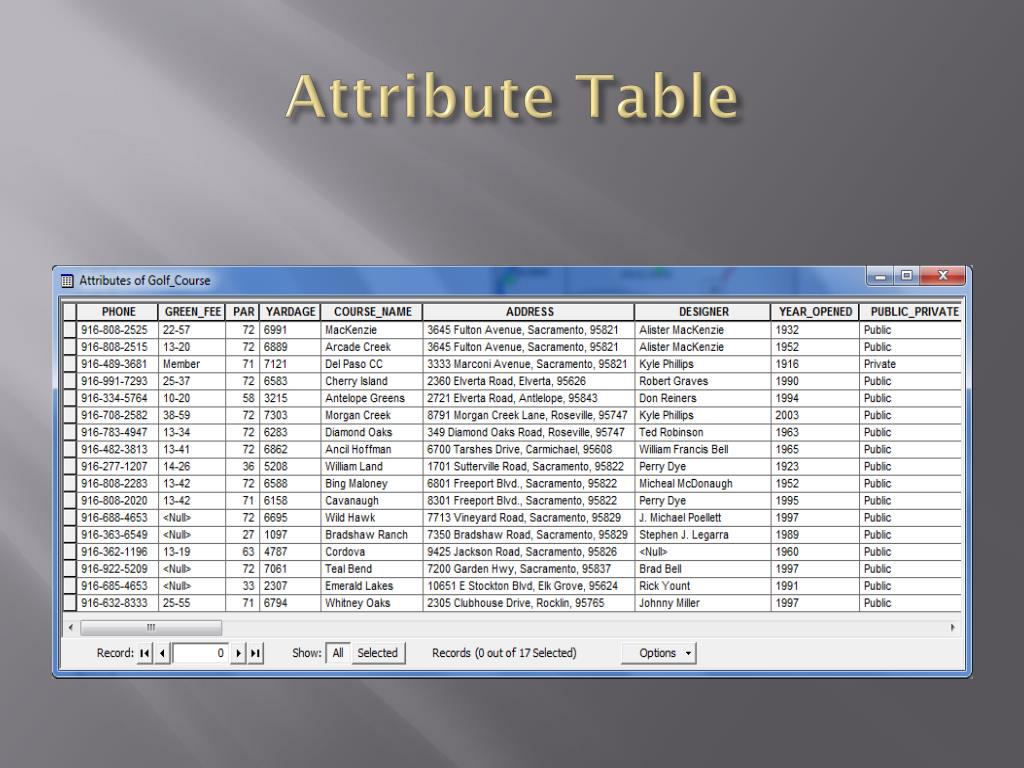Click the 'Arcade Creek' course name cell

tap(372, 347)
